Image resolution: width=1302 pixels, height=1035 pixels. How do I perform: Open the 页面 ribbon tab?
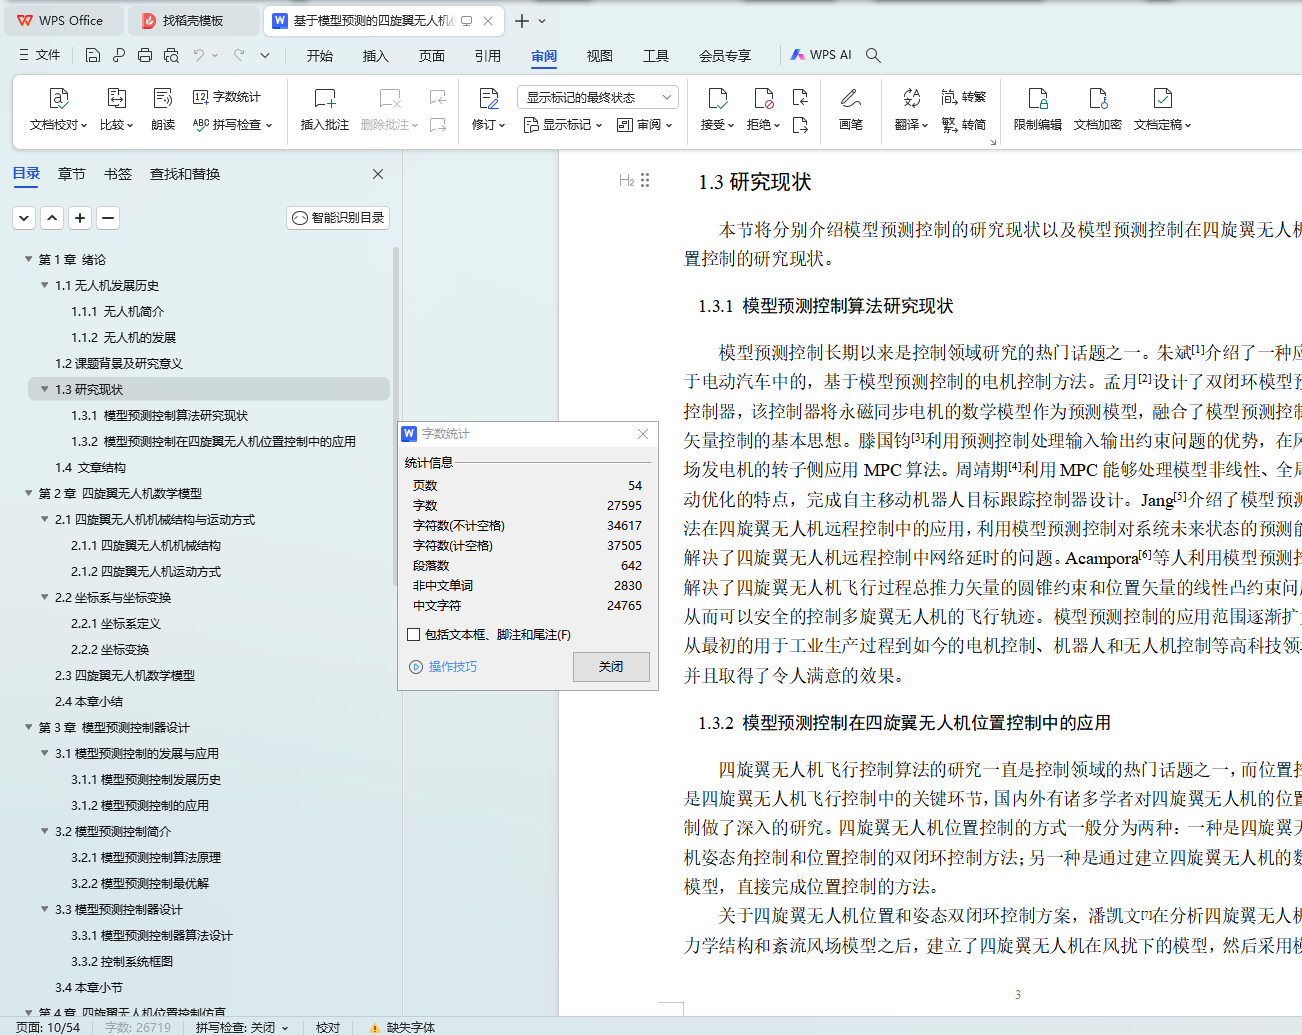[431, 56]
